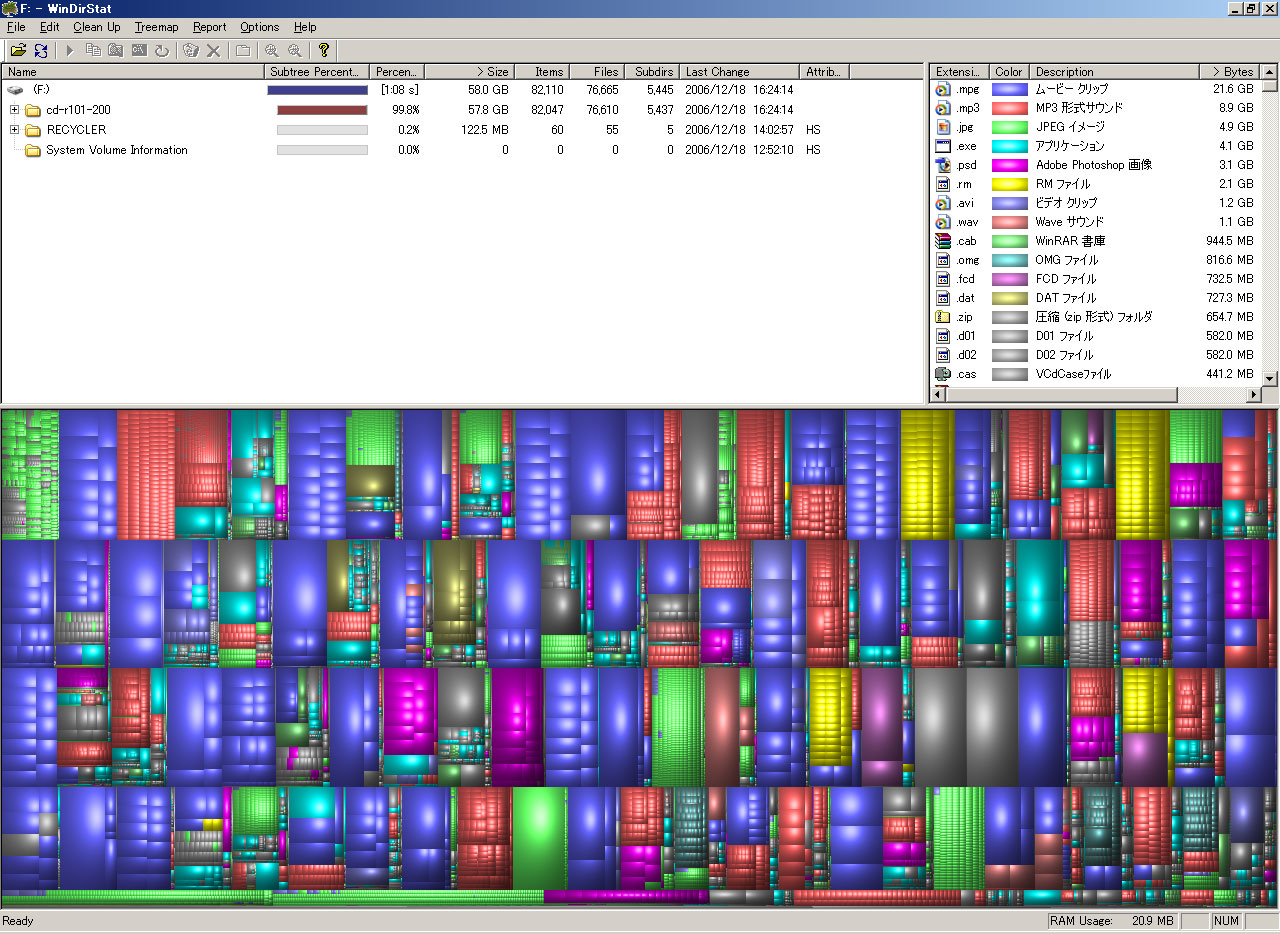
Task: Open Command Prompt Here toolbar icon
Action: coord(139,50)
